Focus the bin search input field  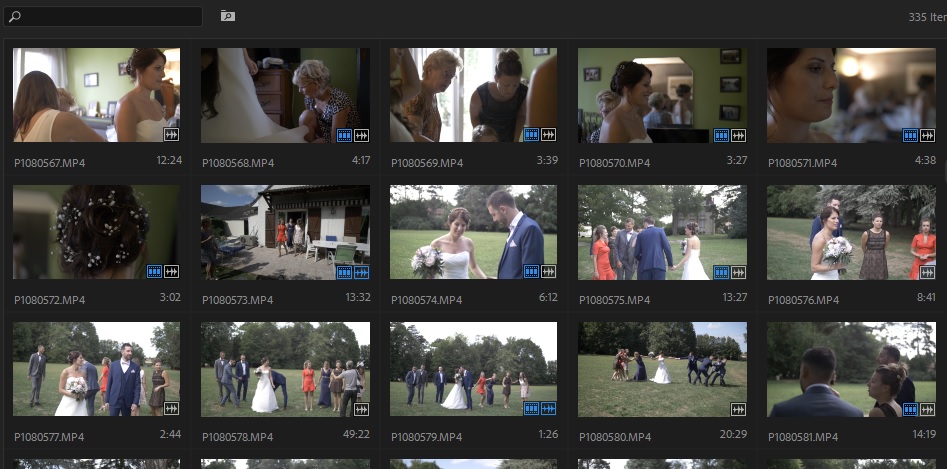click(103, 16)
